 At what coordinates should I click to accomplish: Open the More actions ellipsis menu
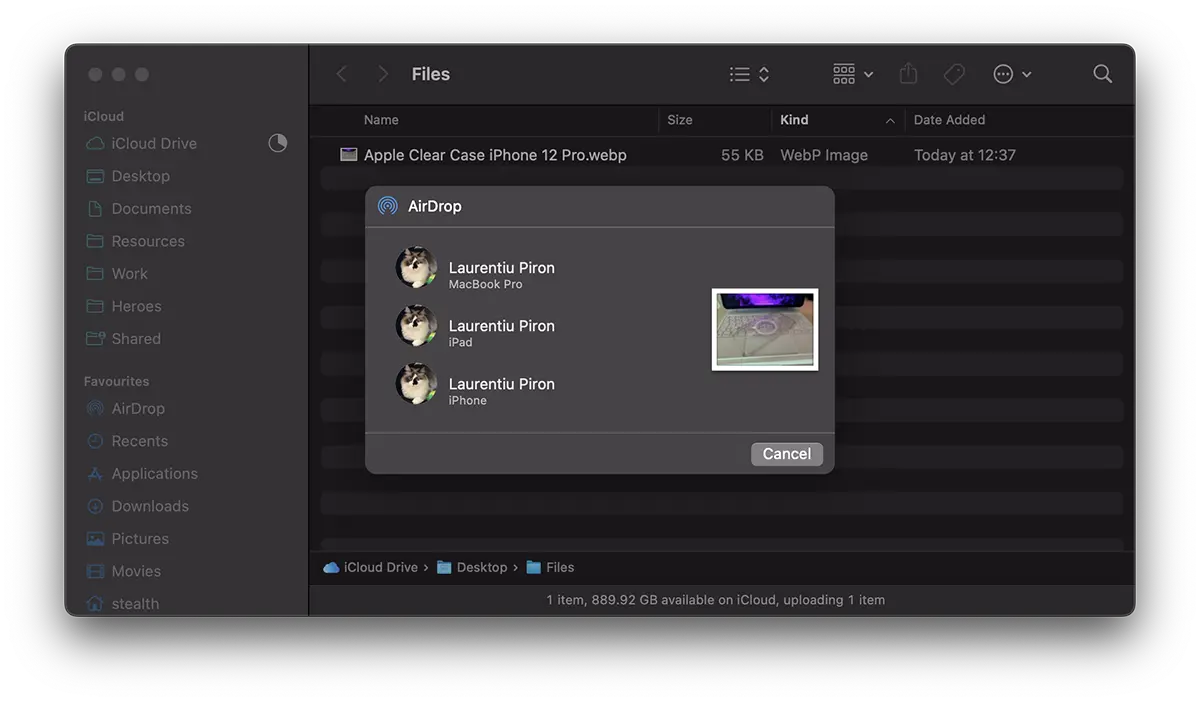(x=1012, y=74)
